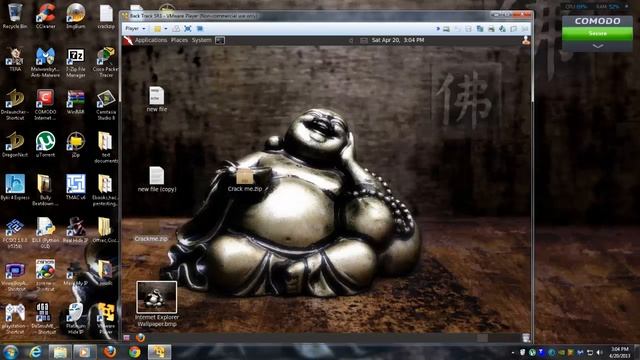640x360 pixels.
Task: Open Camtasia Studio 8
Action: [x=106, y=105]
